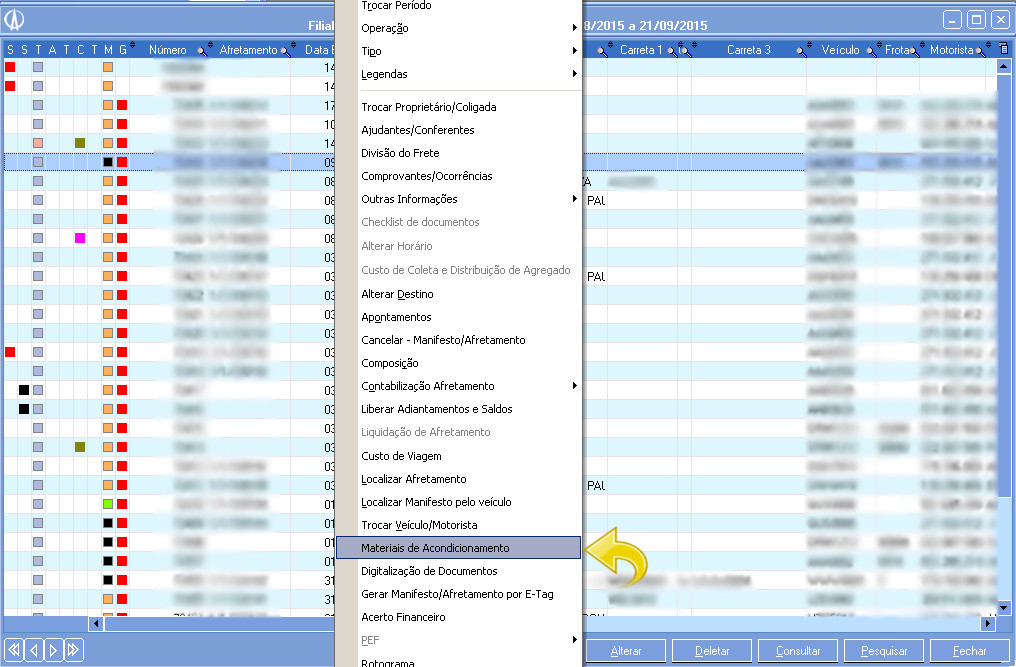Click the next record arrow button
Viewport: 1016px width, 667px height.
point(54,650)
